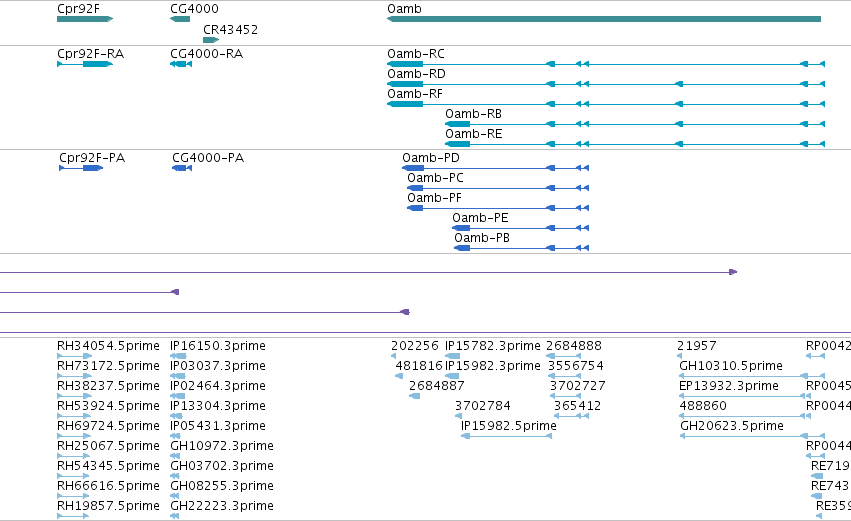The height and width of the screenshot is (521, 851).
Task: Open the Oamb-PD protein label
Action: pos(431,158)
